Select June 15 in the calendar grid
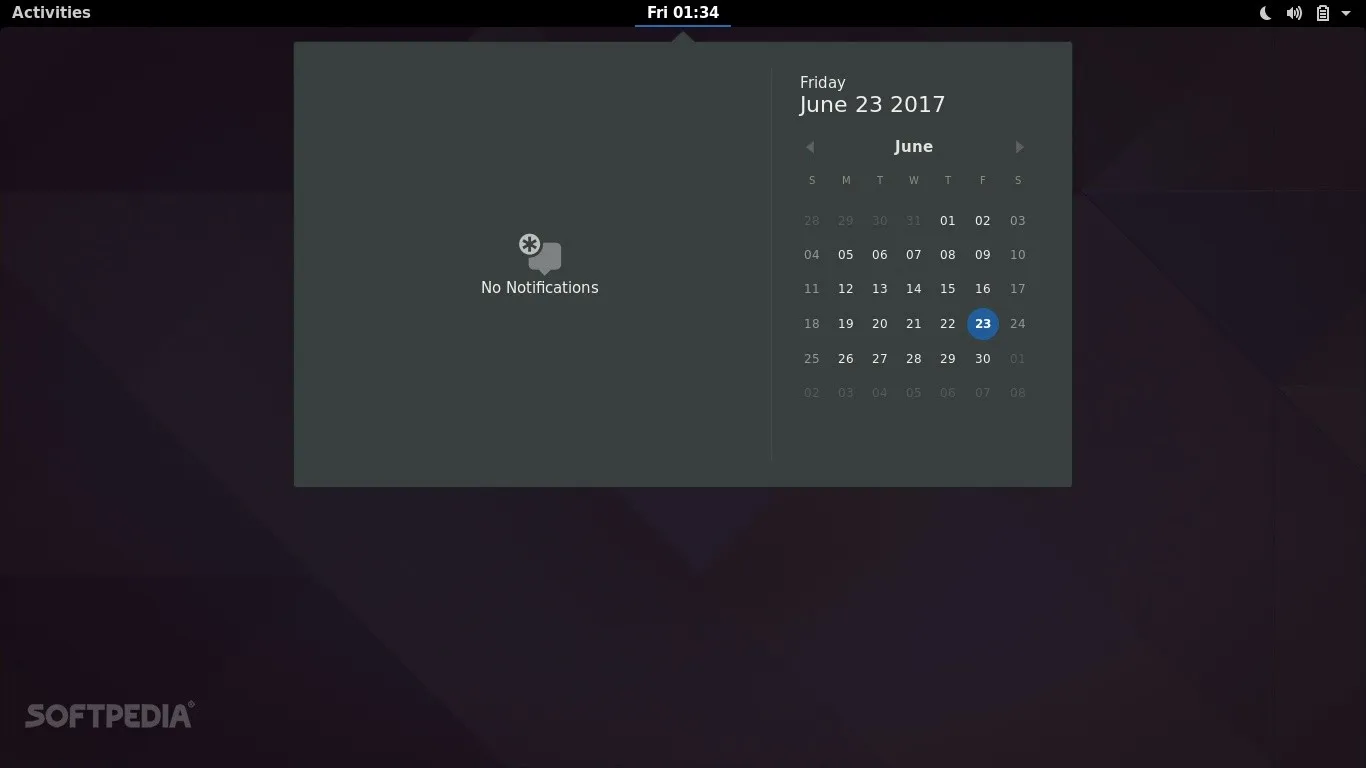Viewport: 1366px width, 768px height. (x=947, y=289)
